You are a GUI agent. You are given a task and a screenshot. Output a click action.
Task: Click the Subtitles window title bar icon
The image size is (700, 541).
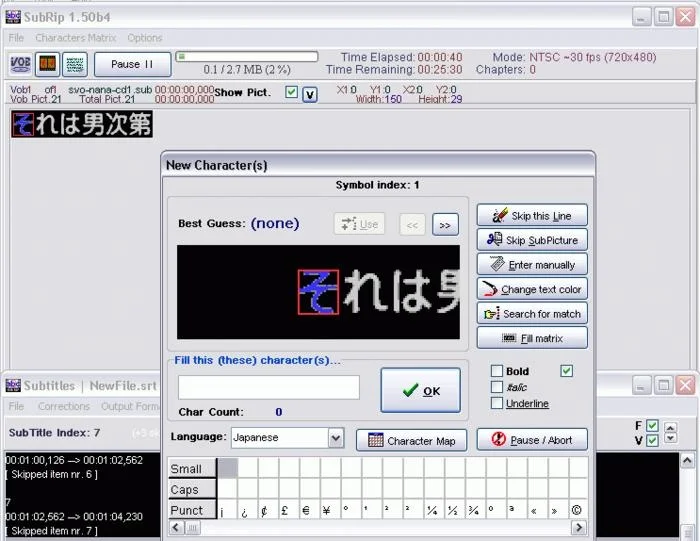click(x=13, y=385)
